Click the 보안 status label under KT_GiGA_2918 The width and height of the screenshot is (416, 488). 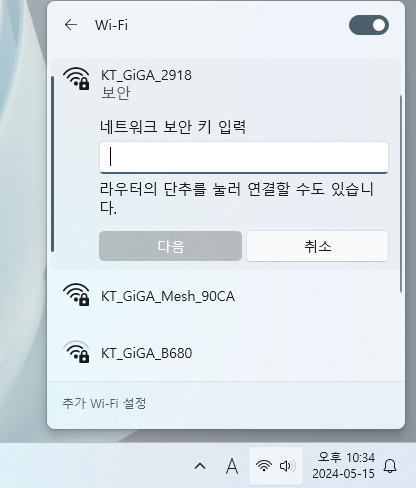pyautogui.click(x=116, y=93)
